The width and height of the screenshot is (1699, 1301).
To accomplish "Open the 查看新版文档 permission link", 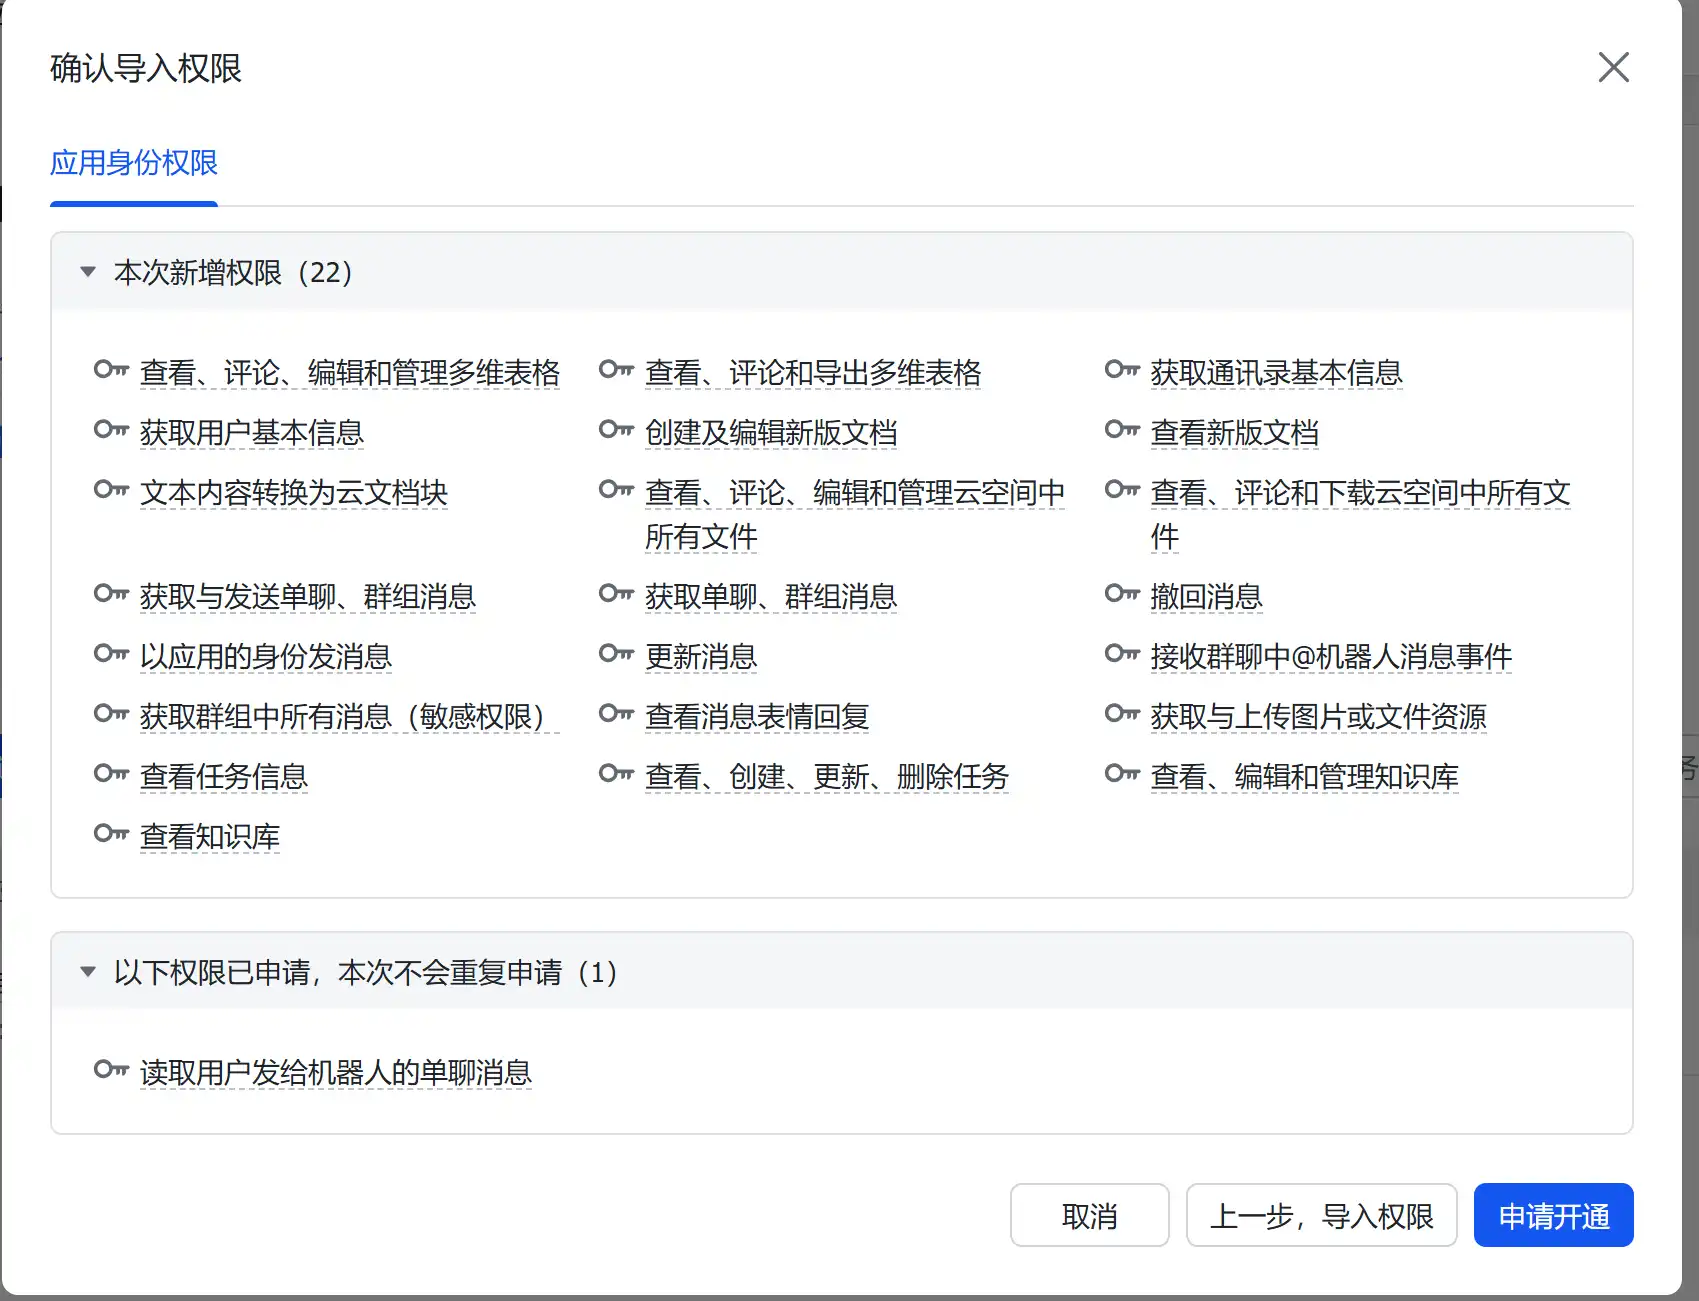I will point(1236,433).
